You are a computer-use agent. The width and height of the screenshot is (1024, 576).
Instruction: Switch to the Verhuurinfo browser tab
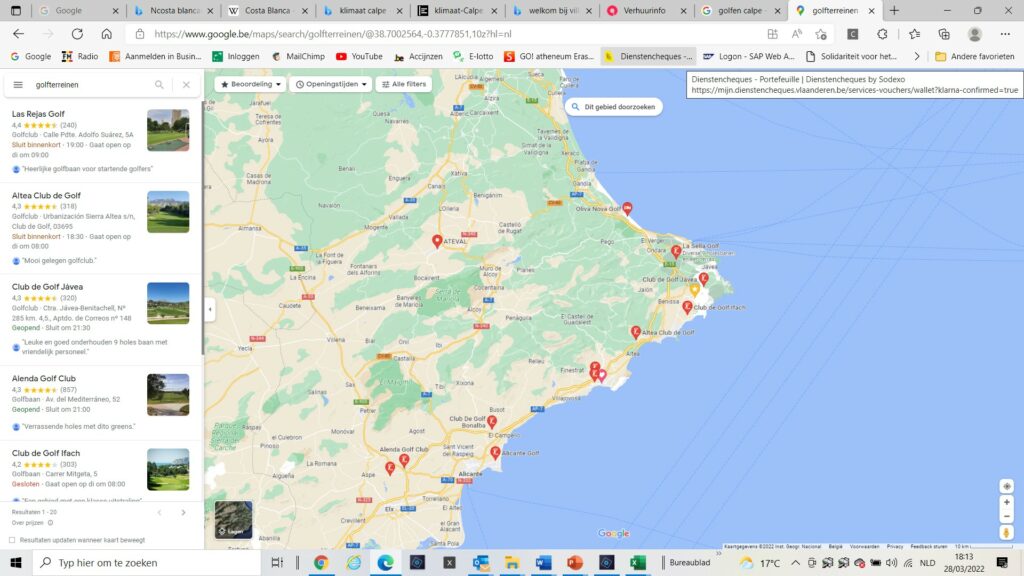pos(645,11)
